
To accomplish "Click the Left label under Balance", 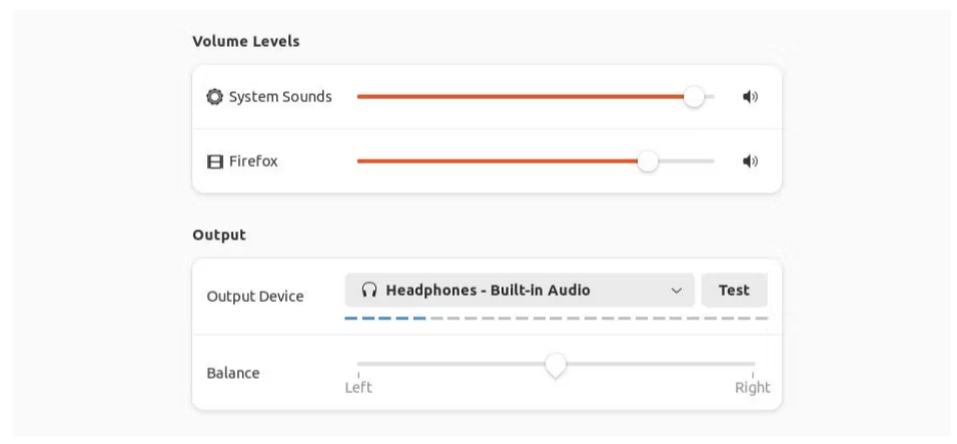I will tap(358, 387).
